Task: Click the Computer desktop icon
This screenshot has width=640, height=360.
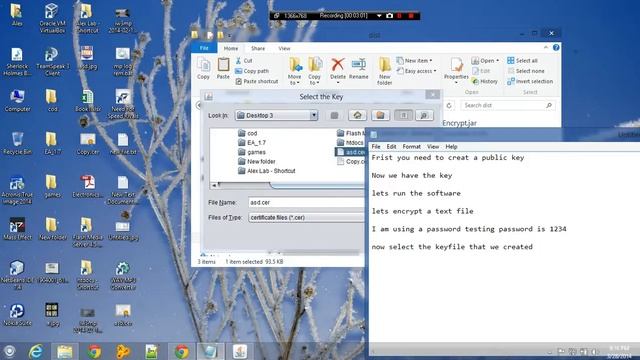Action: click(17, 100)
